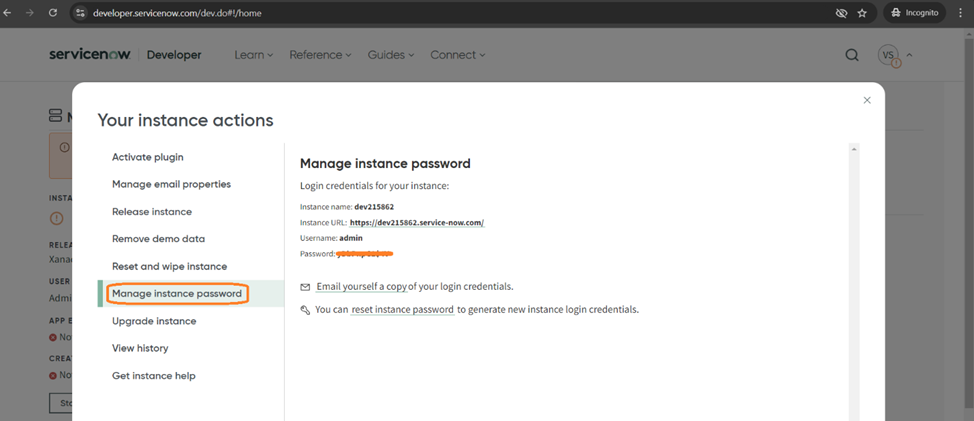Viewport: 974px width, 421px height.
Task: Click the browser back arrow
Action: (x=9, y=13)
